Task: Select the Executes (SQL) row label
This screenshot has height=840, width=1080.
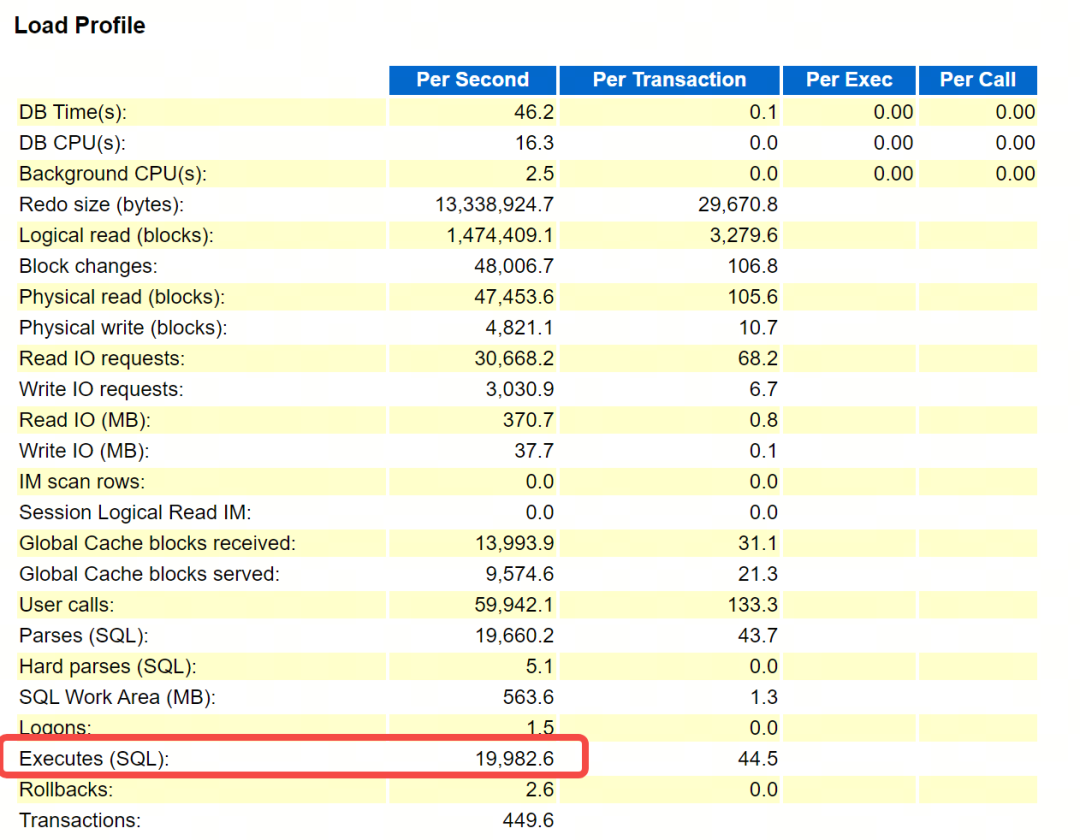Action: click(94, 758)
